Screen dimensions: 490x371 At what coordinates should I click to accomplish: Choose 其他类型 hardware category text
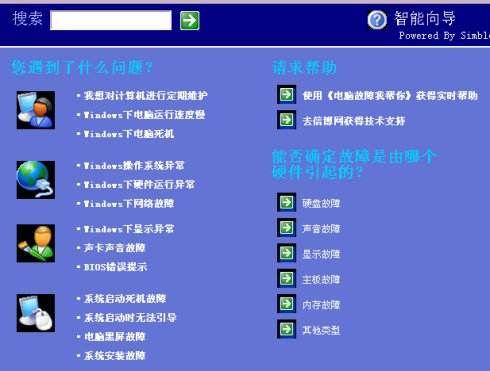pyautogui.click(x=321, y=330)
